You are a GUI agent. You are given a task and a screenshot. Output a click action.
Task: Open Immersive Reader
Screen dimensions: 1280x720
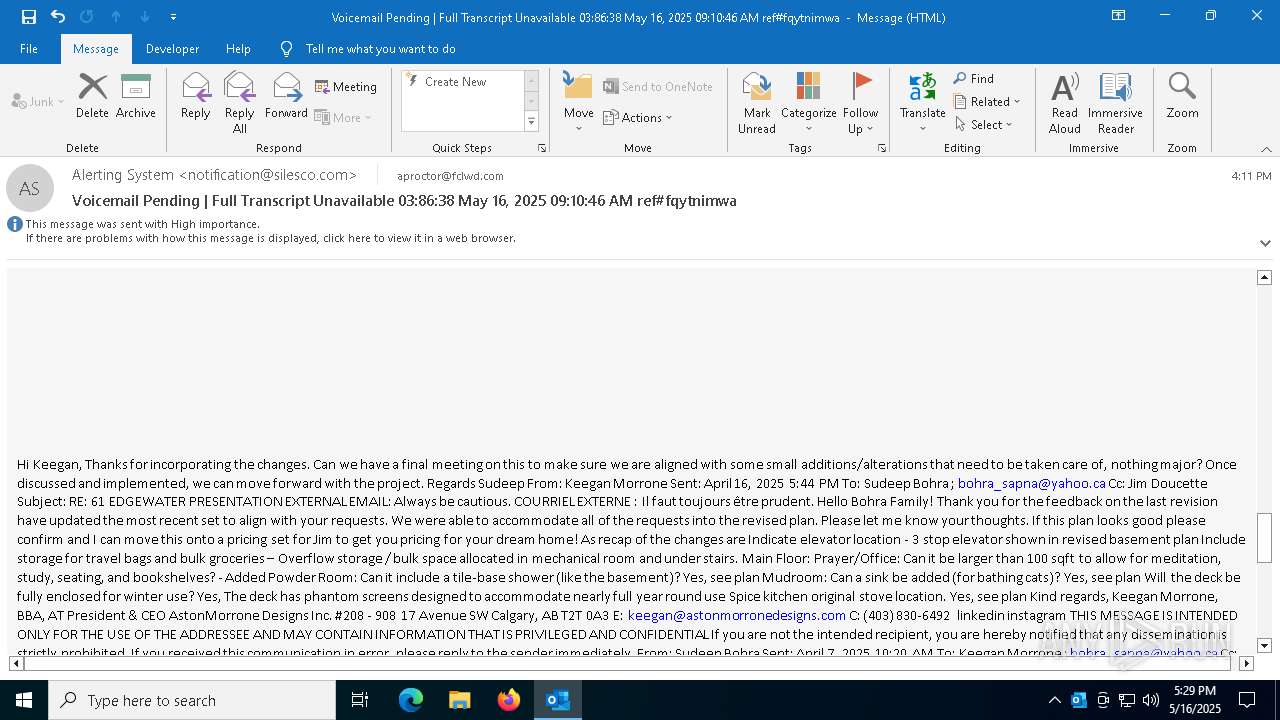[x=1116, y=103]
